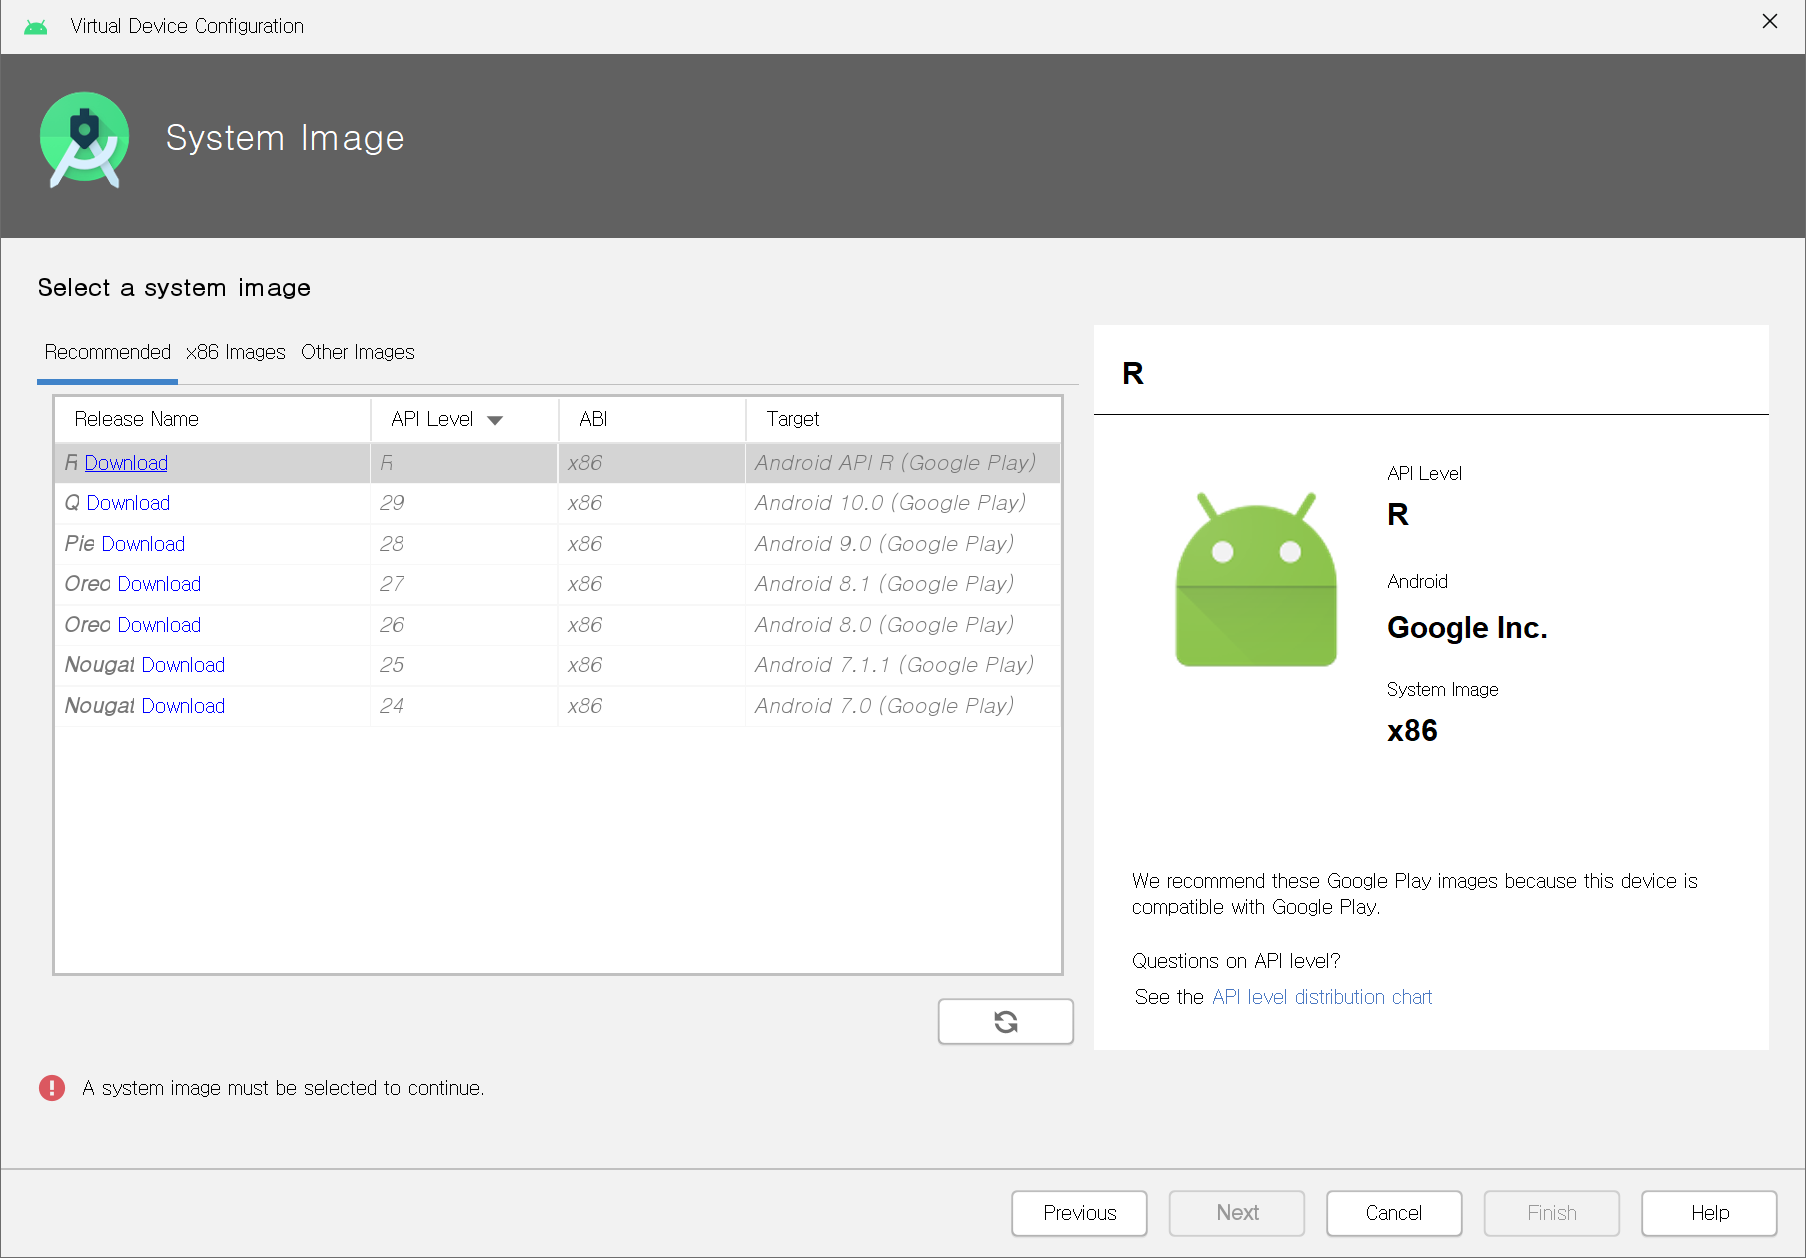
Task: Click the red error warning icon
Action: (x=52, y=1088)
